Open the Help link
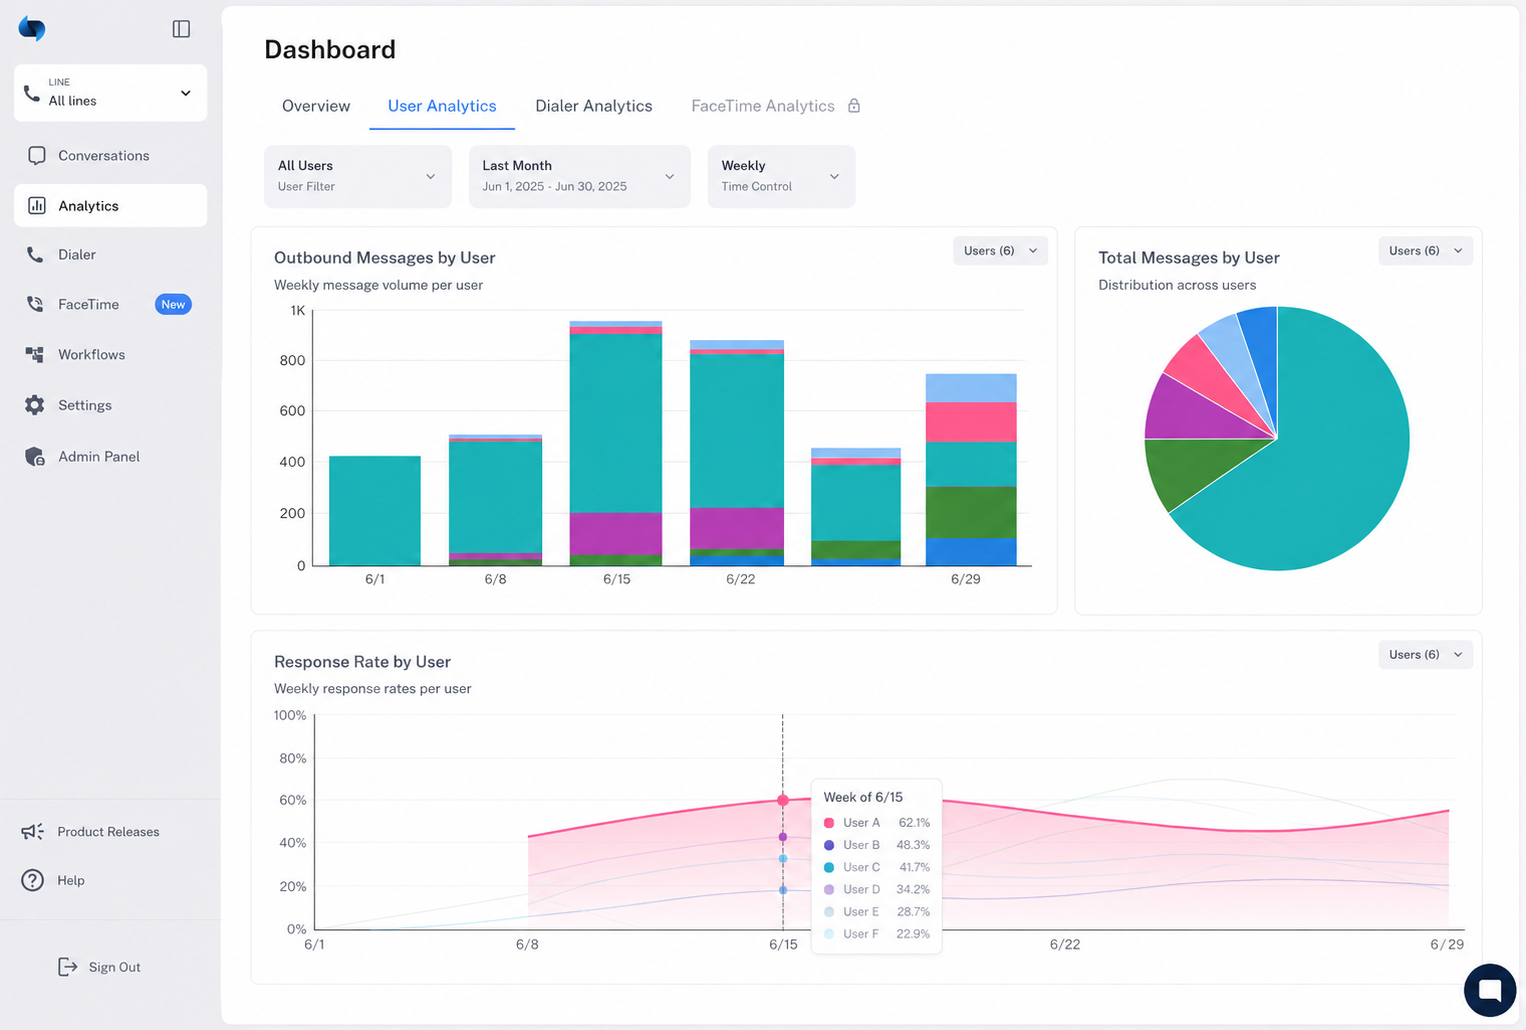The height and width of the screenshot is (1030, 1526). click(70, 880)
